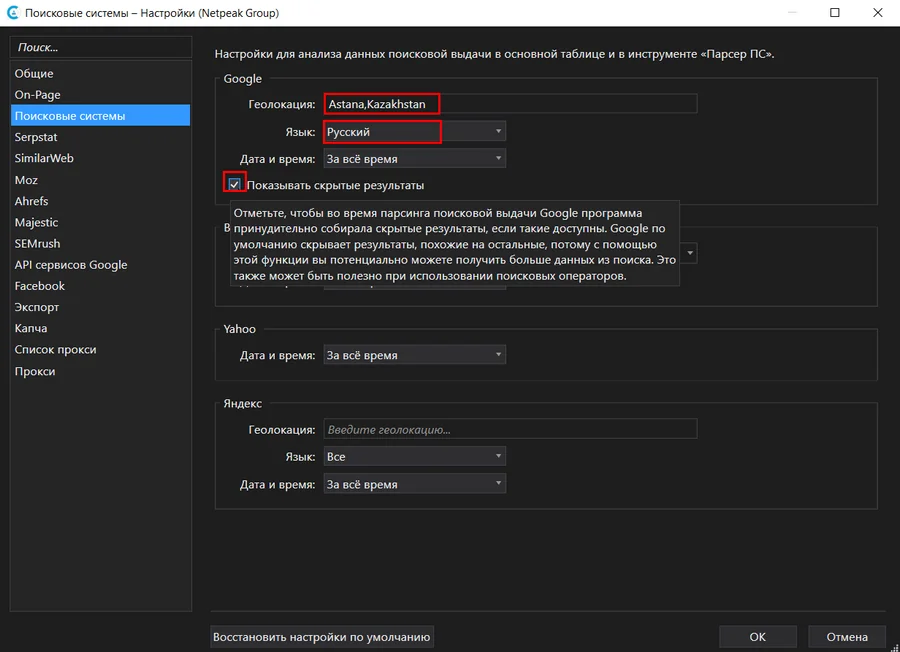Click the Яндекс group heading

click(x=242, y=403)
